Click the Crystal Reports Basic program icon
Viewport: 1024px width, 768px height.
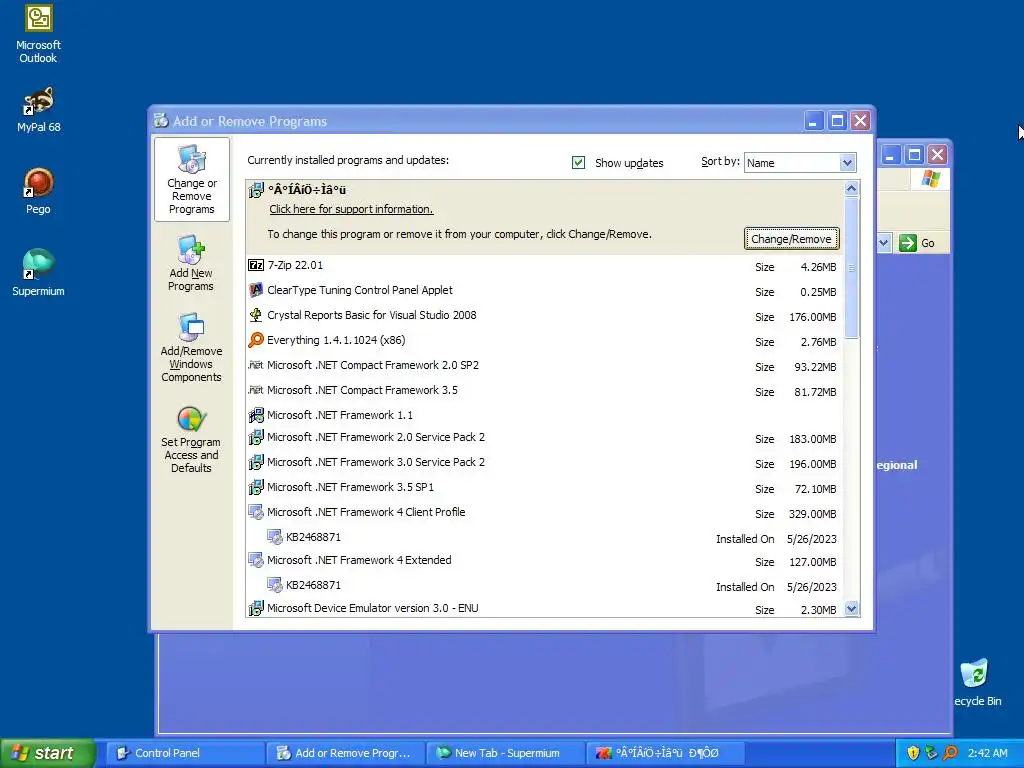point(255,315)
